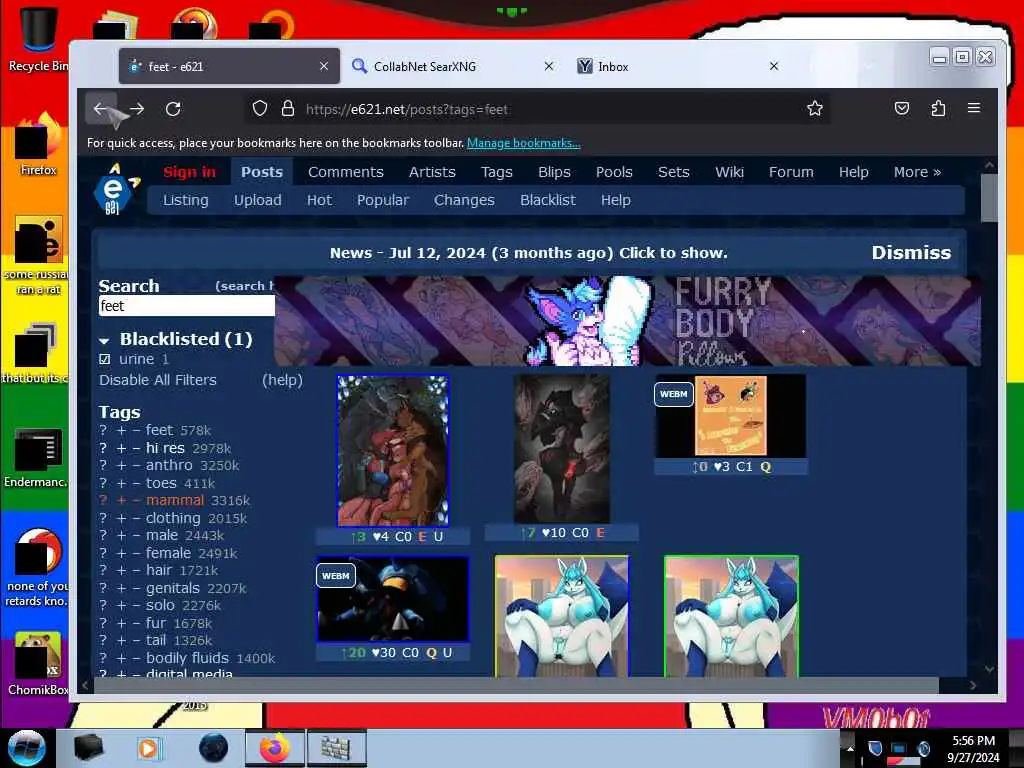Viewport: 1024px width, 768px height.
Task: Open the Sets page
Action: 674,172
